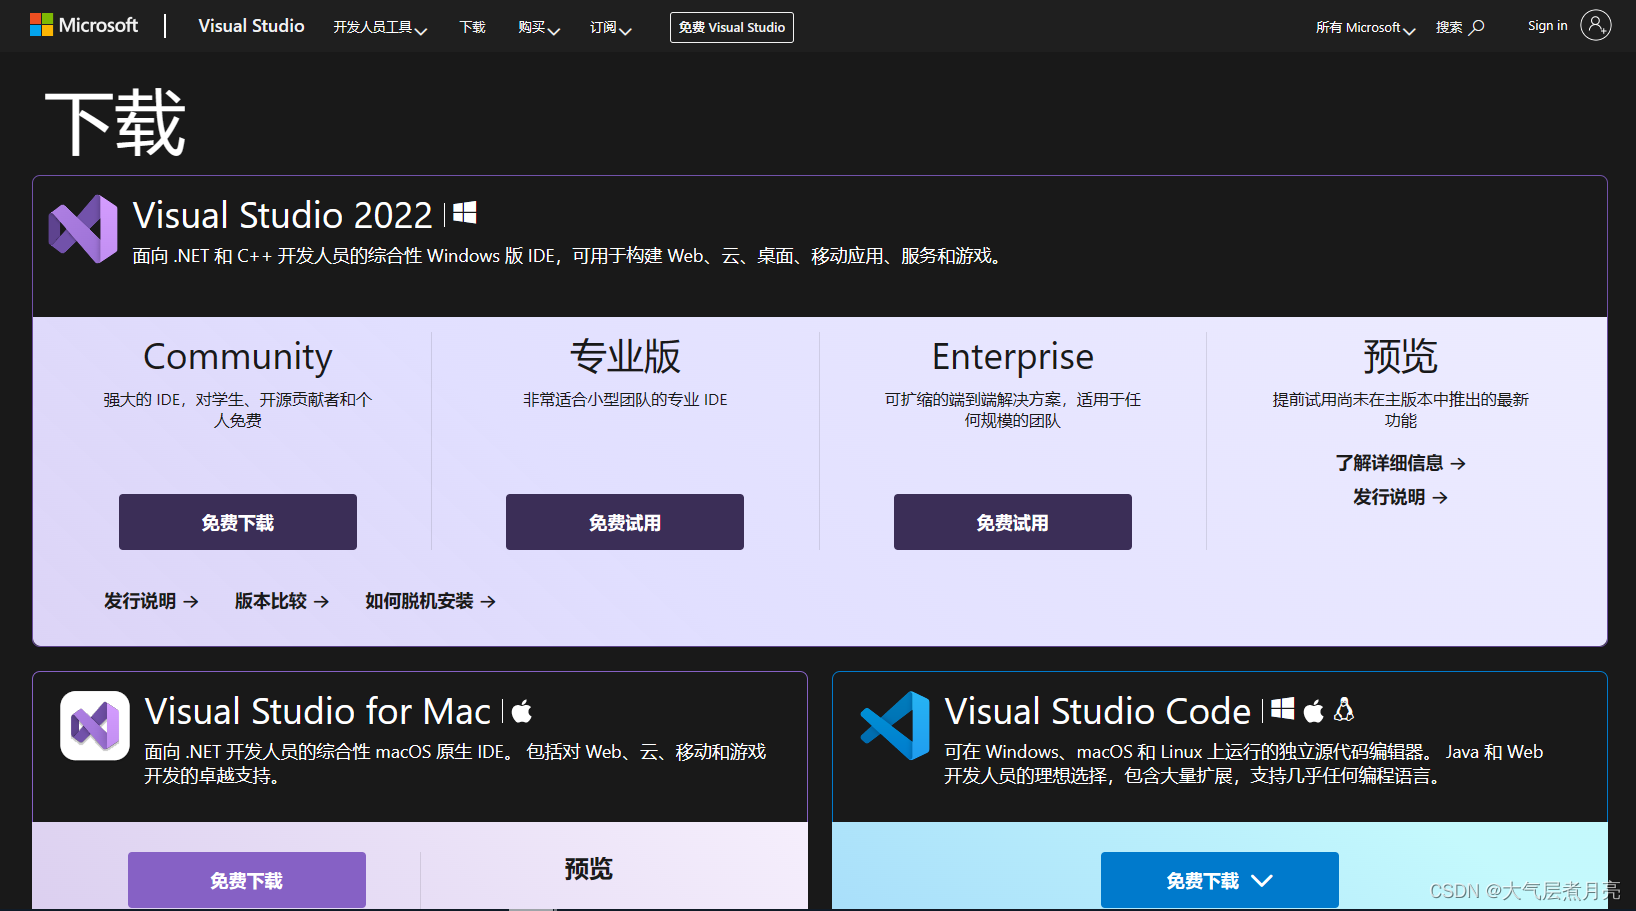Click the Sign in text
The image size is (1636, 911).
(x=1547, y=26)
